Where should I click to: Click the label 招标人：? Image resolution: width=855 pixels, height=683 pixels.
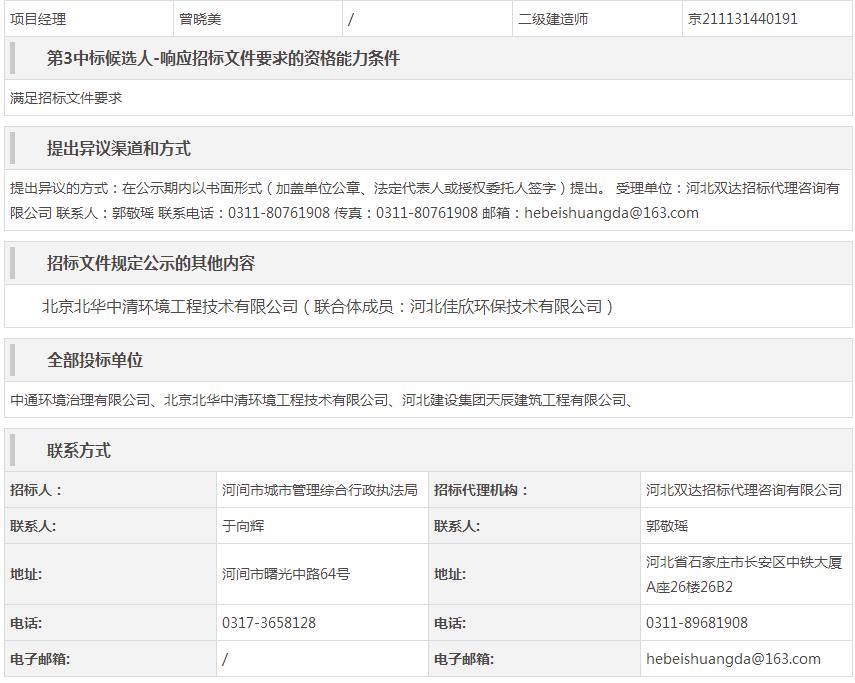[x=37, y=490]
